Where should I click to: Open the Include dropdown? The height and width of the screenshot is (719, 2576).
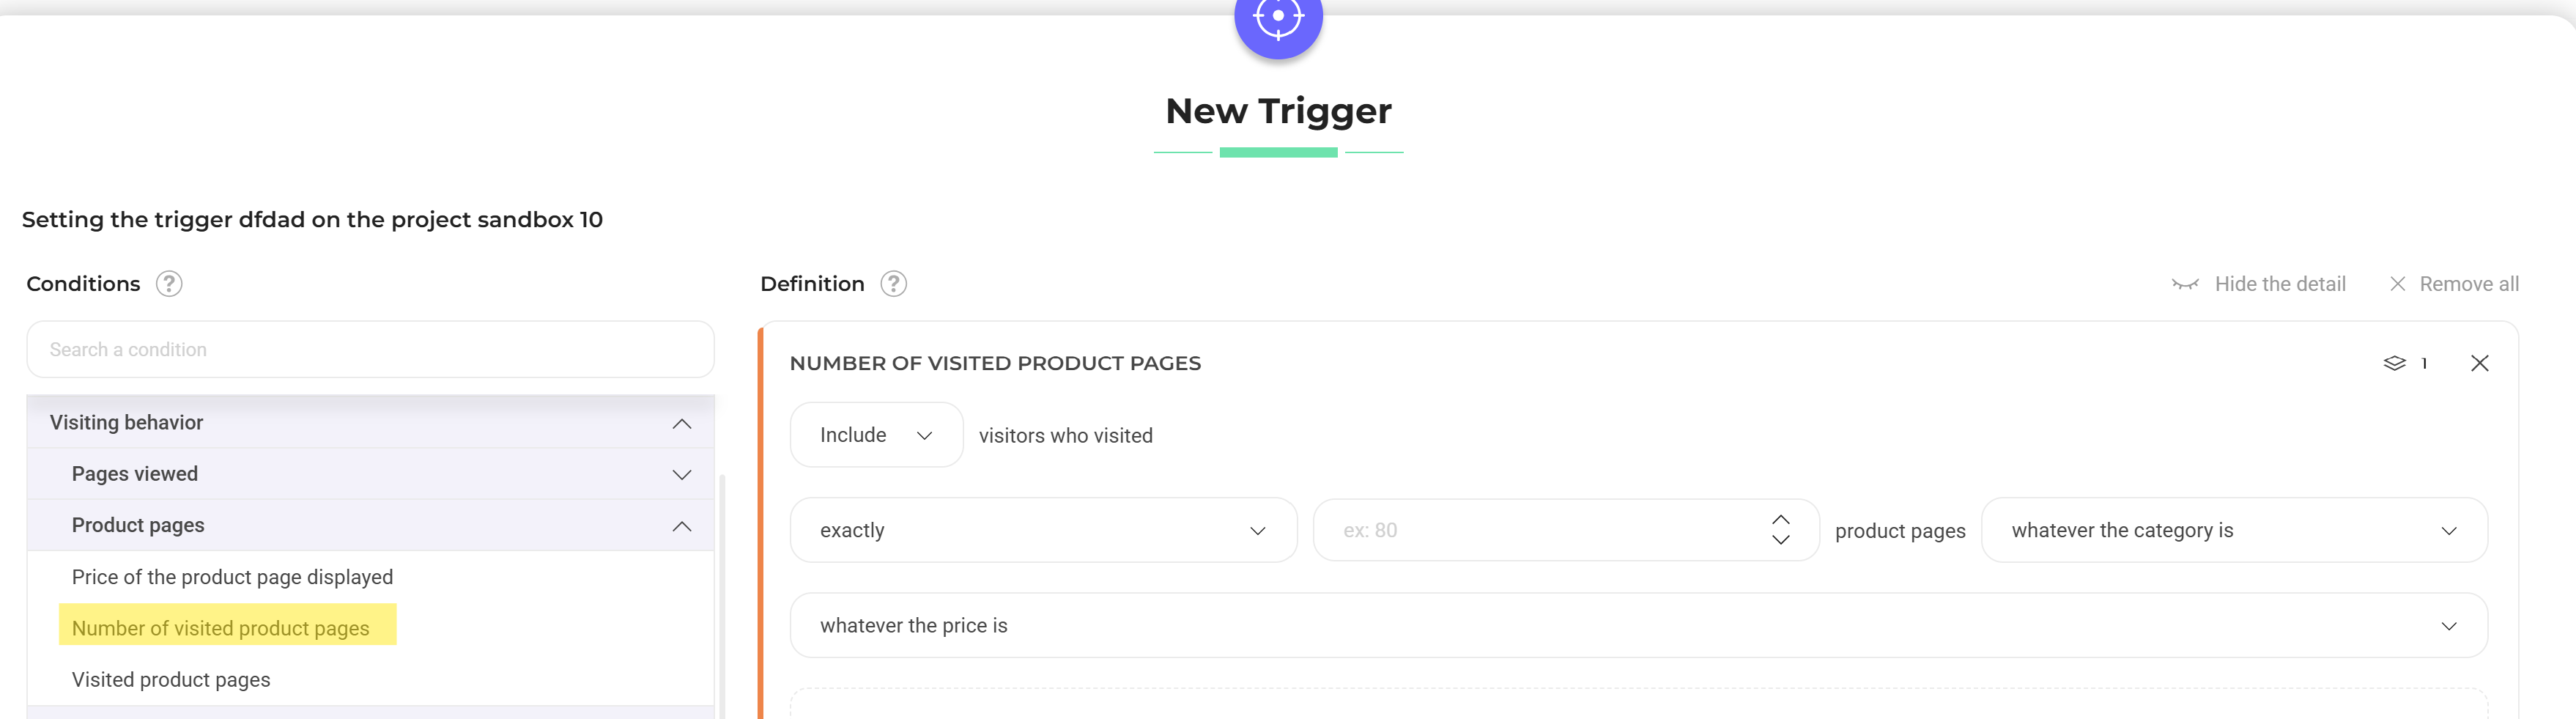click(875, 435)
